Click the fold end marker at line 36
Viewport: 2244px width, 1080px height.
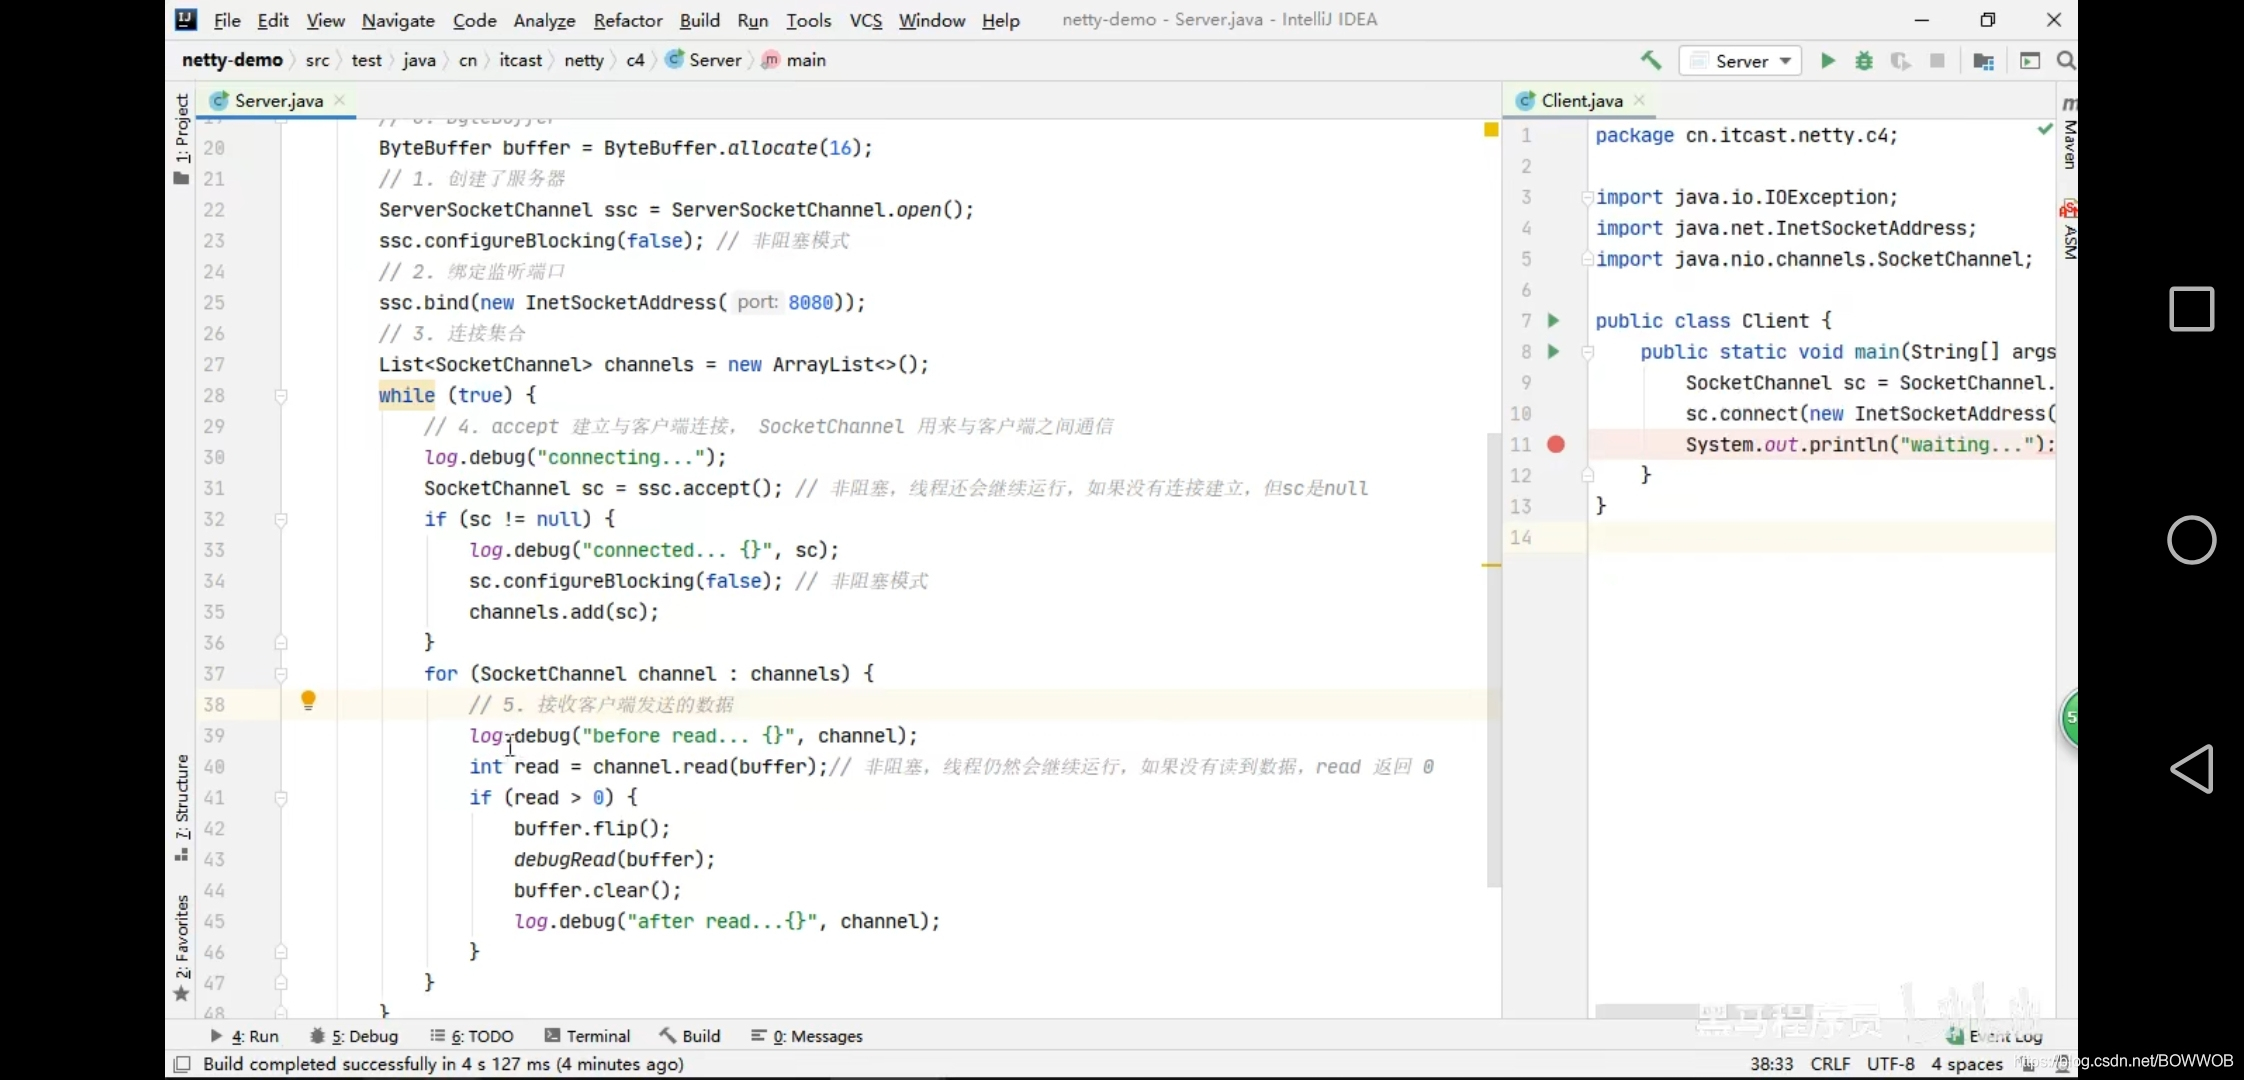pyautogui.click(x=281, y=643)
